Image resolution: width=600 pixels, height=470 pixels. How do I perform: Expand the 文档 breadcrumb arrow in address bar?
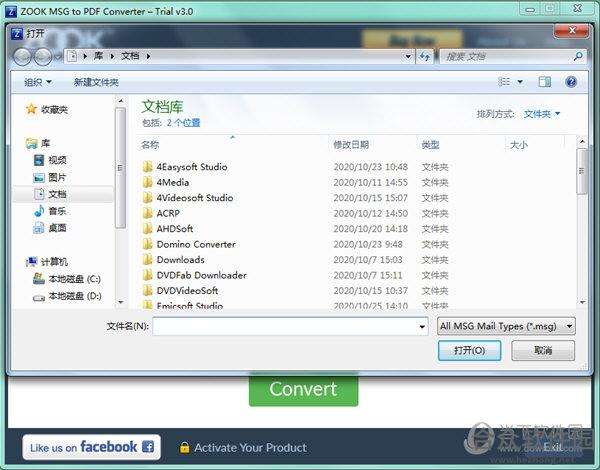(x=148, y=56)
